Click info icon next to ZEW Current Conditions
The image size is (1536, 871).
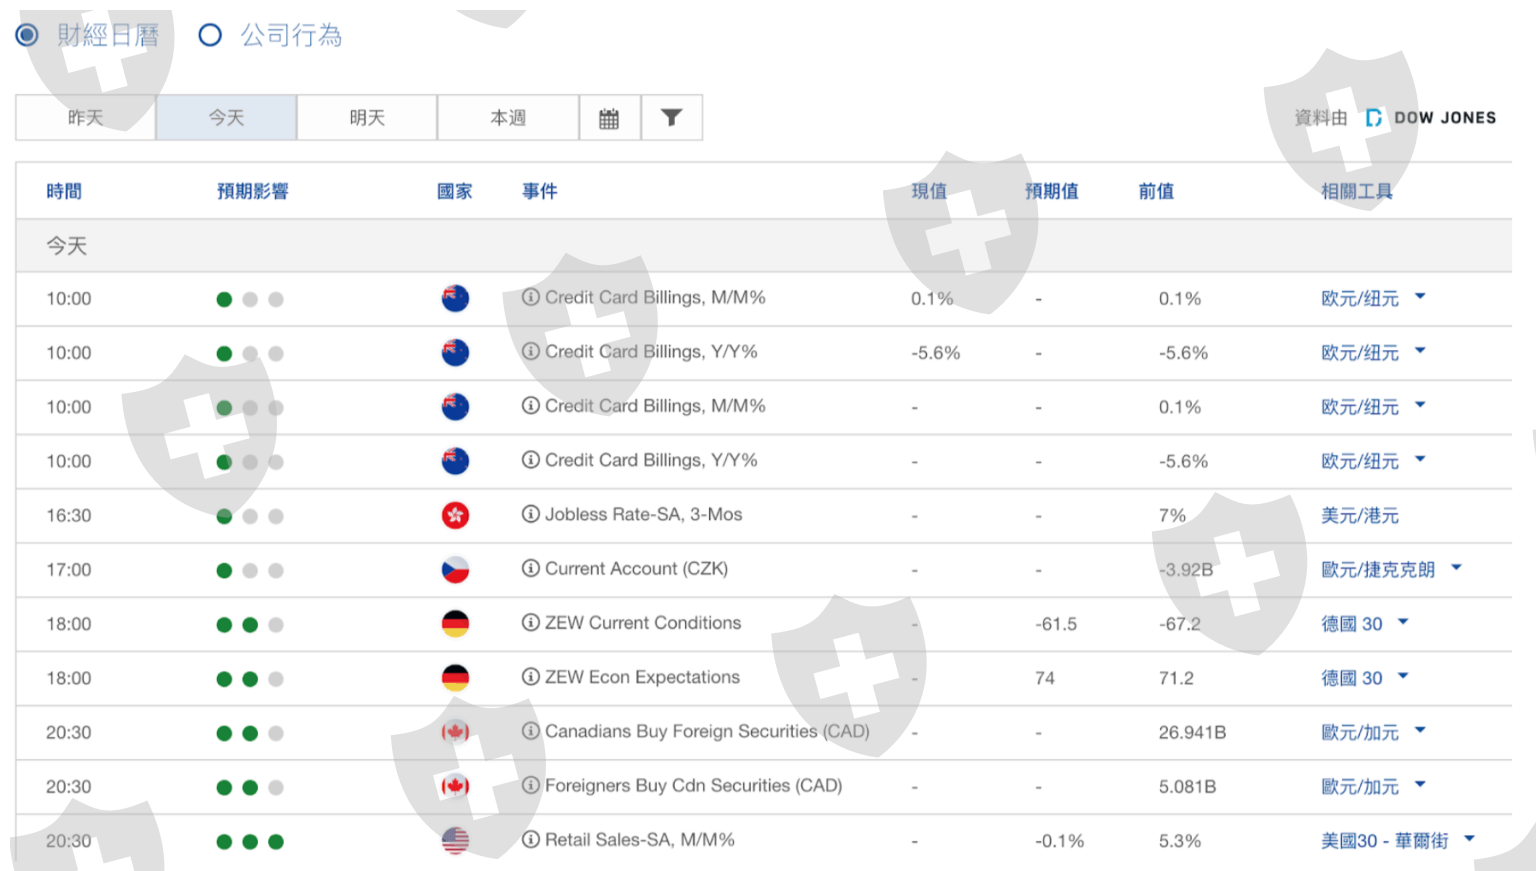pyautogui.click(x=531, y=623)
